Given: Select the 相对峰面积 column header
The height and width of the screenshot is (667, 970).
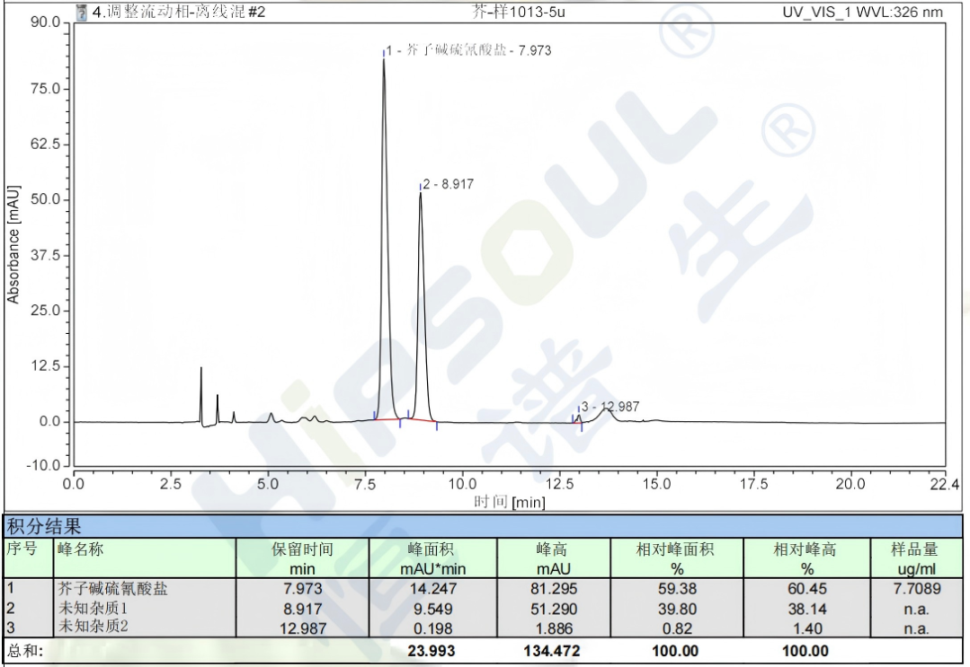Looking at the screenshot, I should click(x=677, y=549).
